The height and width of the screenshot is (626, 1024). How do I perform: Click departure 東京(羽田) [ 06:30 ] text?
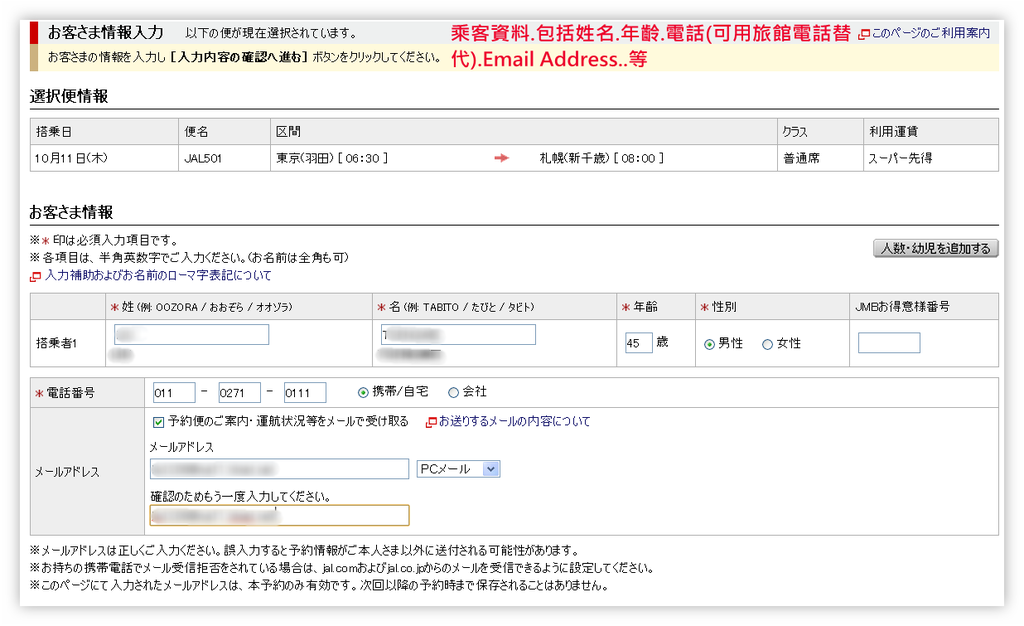pyautogui.click(x=332, y=159)
